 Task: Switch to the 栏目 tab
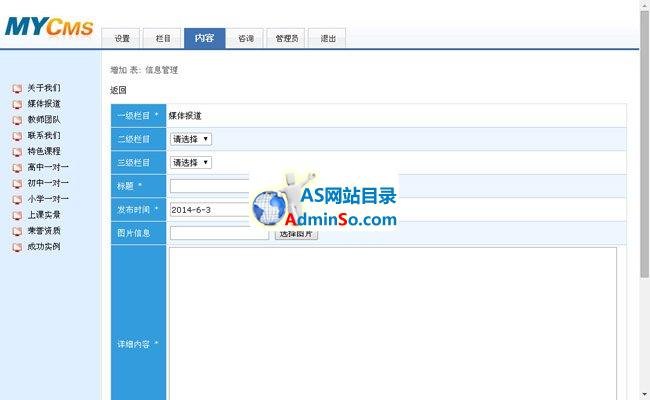click(162, 39)
